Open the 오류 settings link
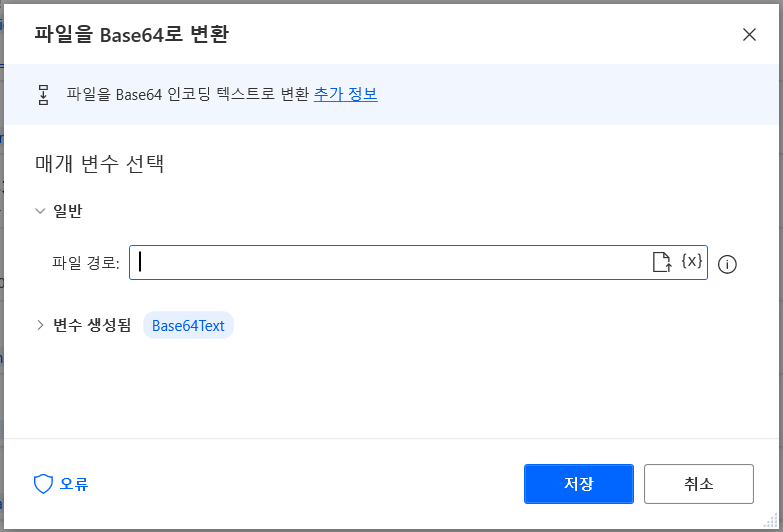783x532 pixels. (x=74, y=484)
